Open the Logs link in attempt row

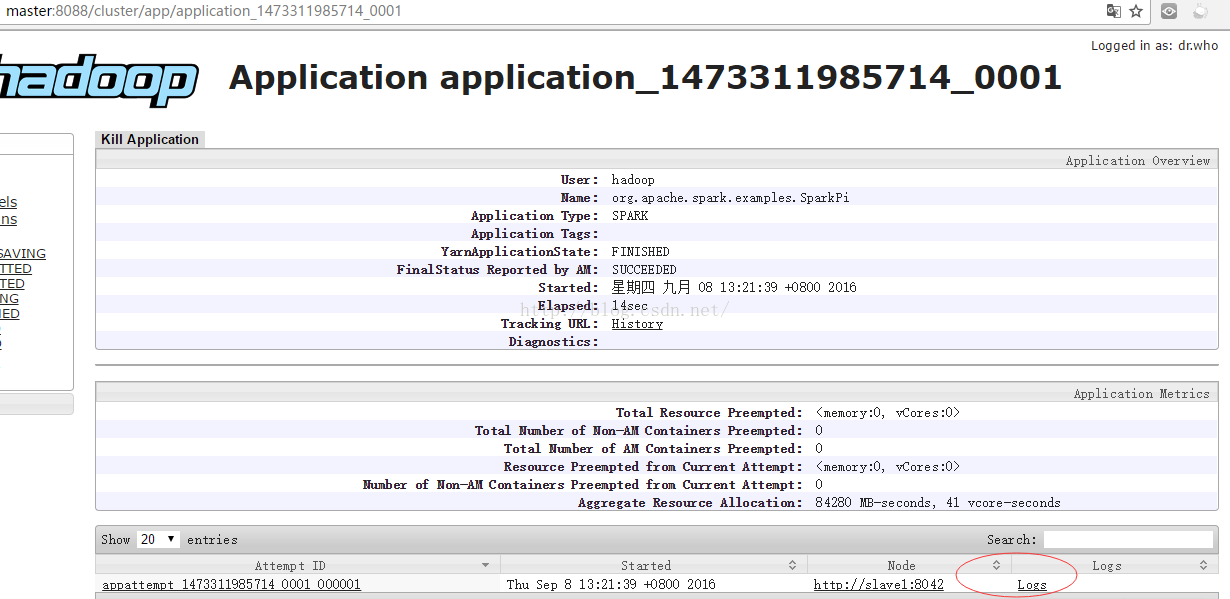click(1032, 585)
